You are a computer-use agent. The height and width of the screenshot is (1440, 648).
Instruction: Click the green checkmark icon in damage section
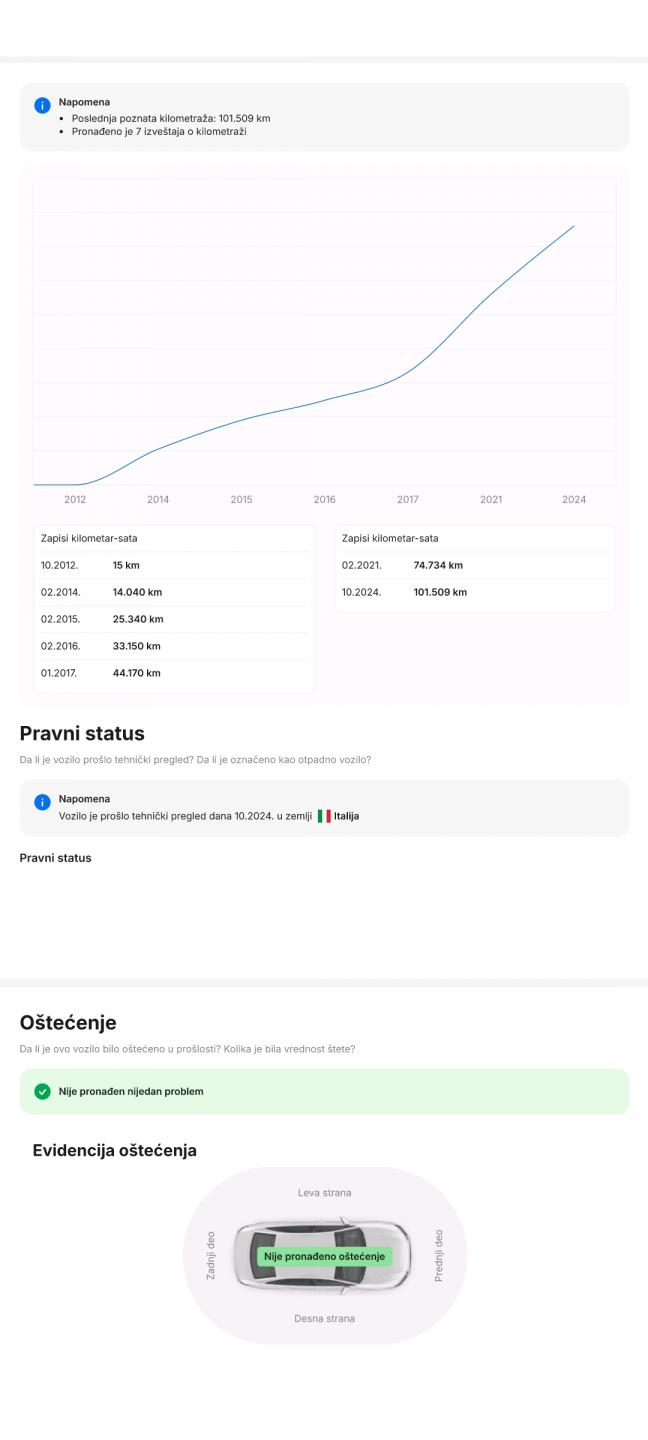pos(42,1091)
